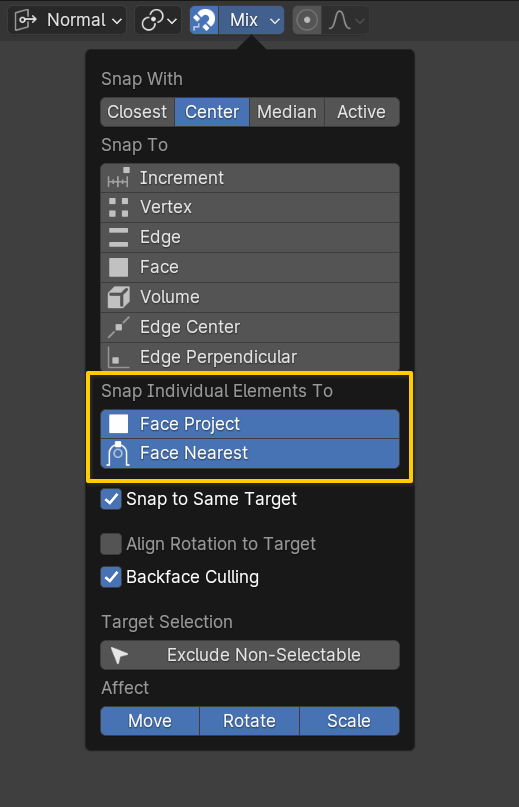Open the proportional falloff curve selector
The image size is (519, 807).
(346, 21)
